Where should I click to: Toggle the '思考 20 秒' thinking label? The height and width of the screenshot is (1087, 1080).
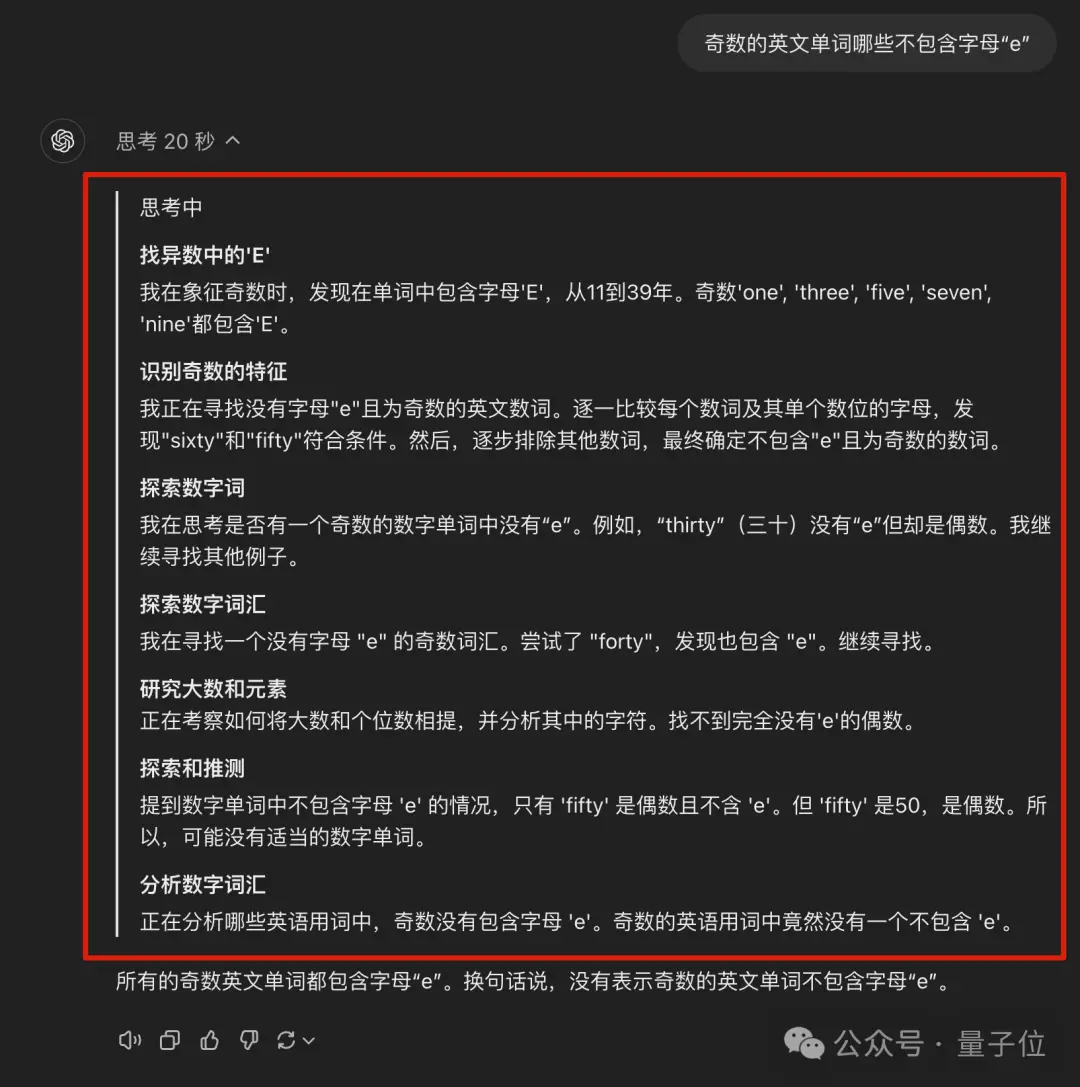pyautogui.click(x=166, y=141)
